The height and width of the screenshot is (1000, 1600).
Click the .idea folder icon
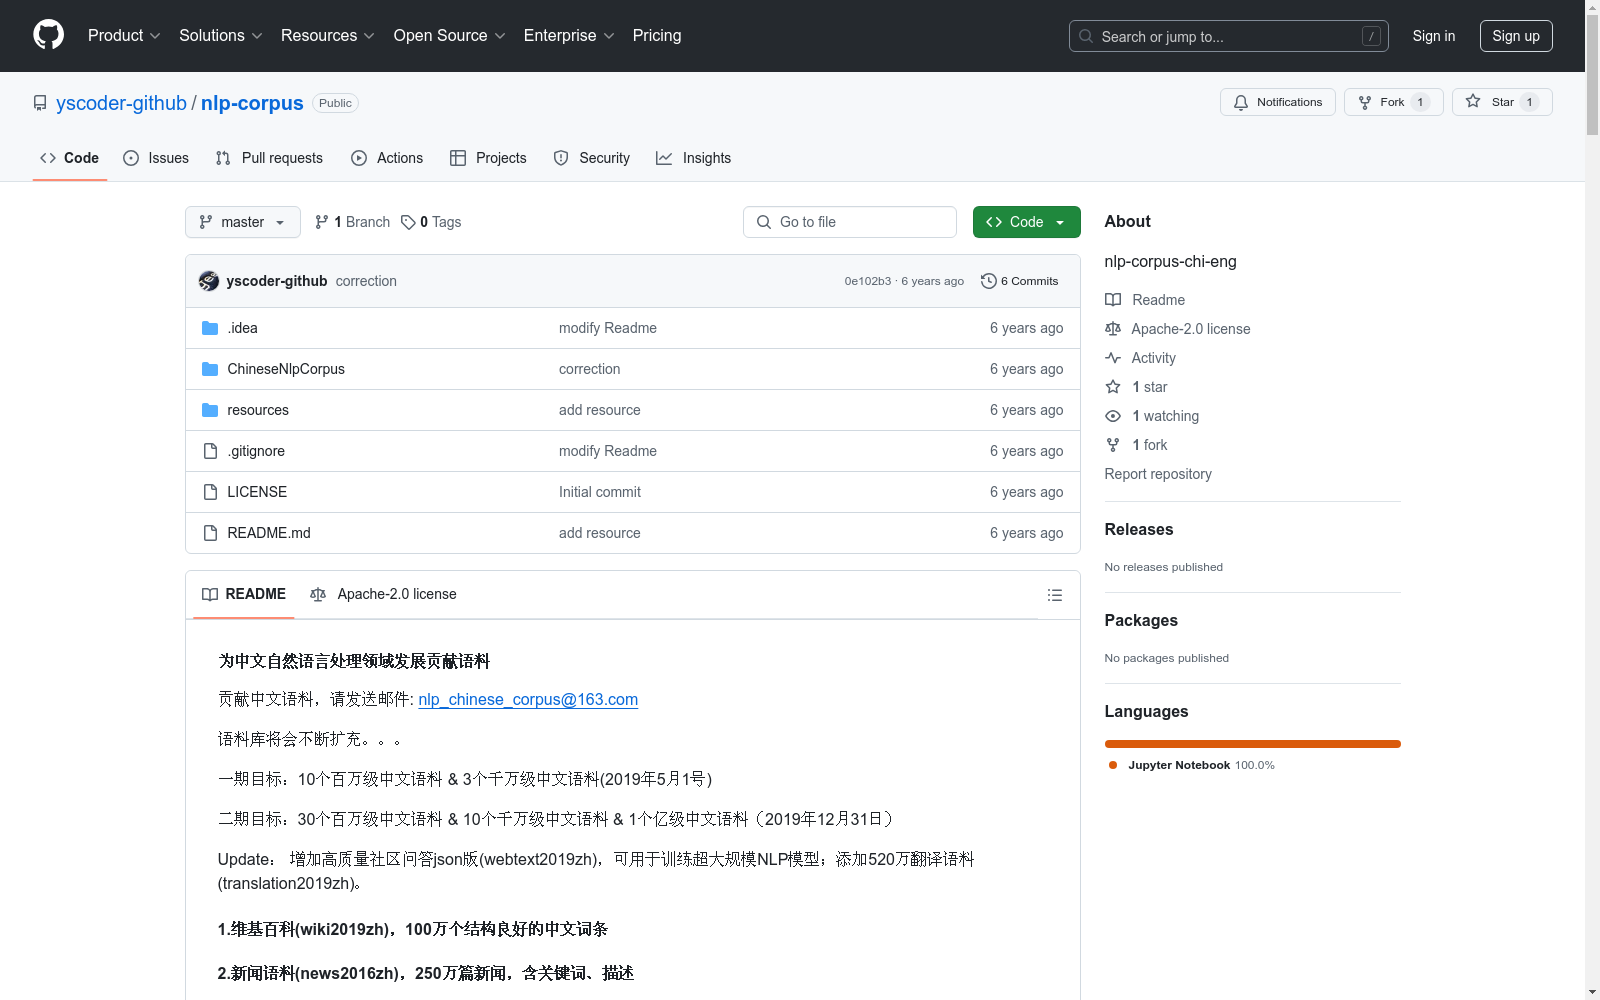click(210, 328)
